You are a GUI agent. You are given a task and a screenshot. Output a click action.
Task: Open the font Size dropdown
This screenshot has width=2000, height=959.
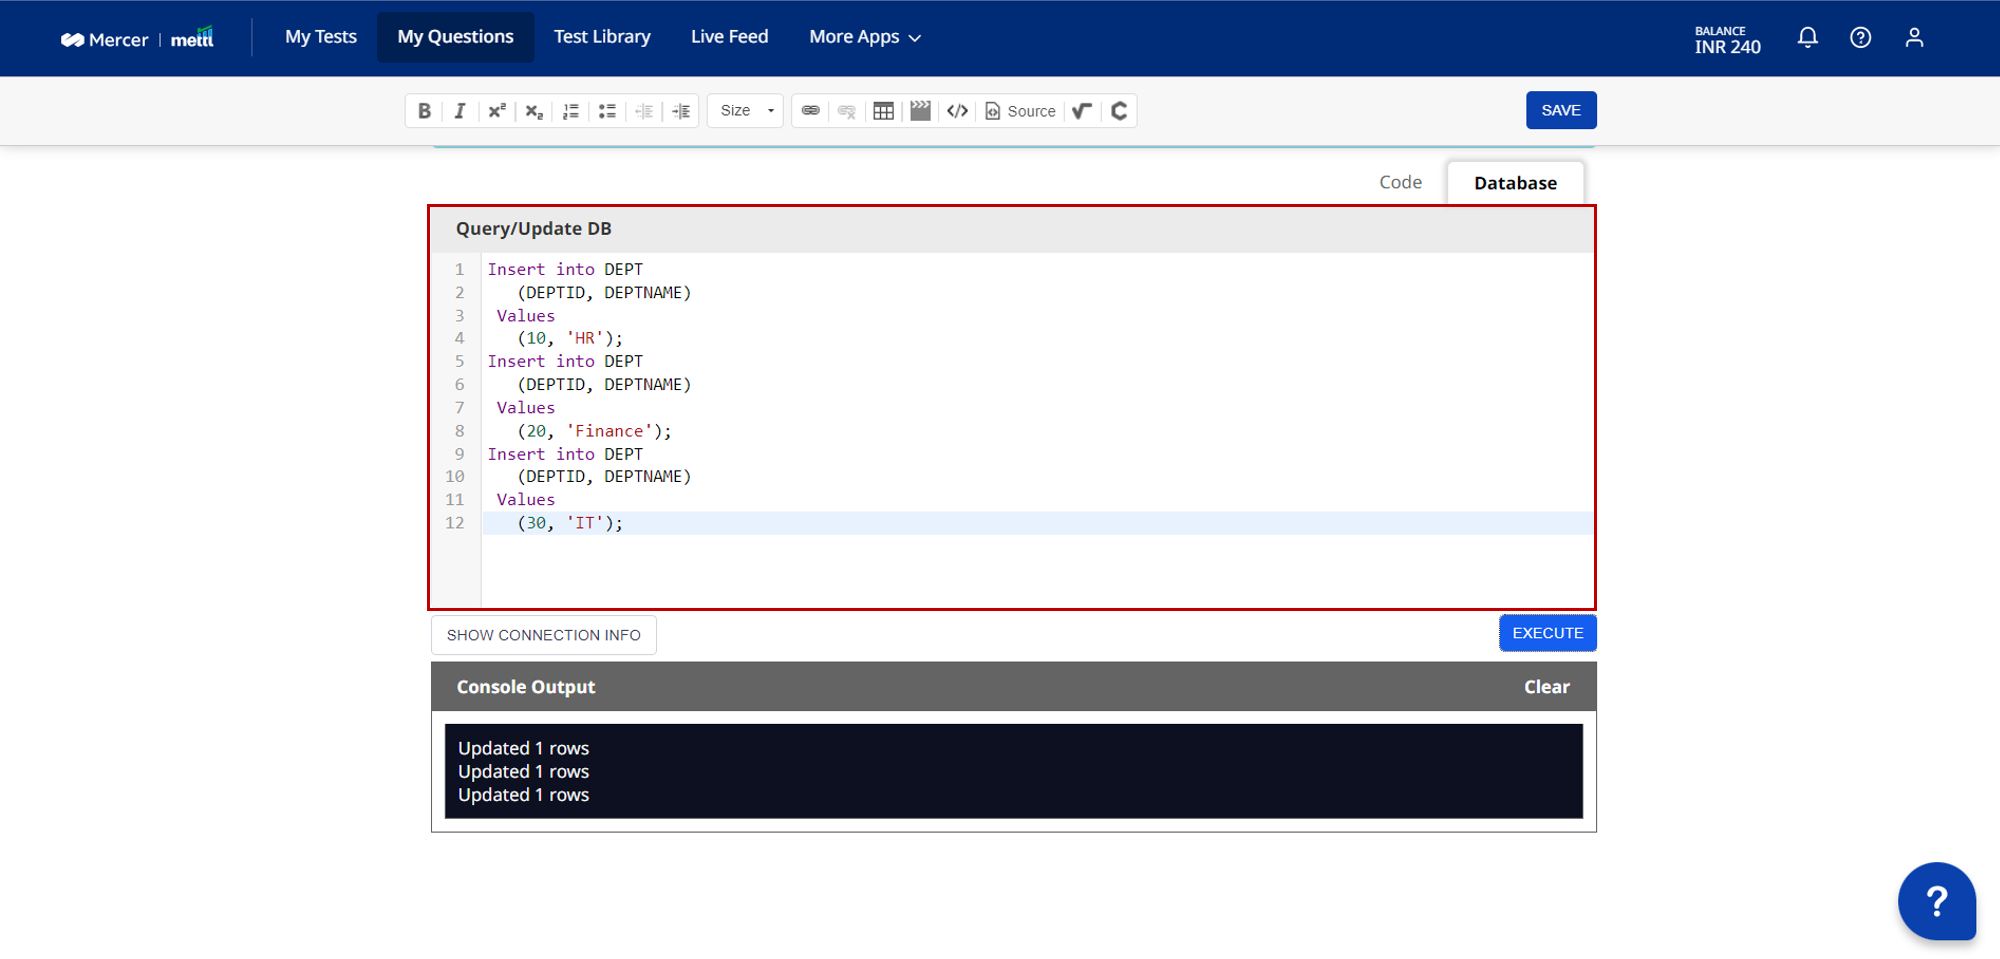746,111
